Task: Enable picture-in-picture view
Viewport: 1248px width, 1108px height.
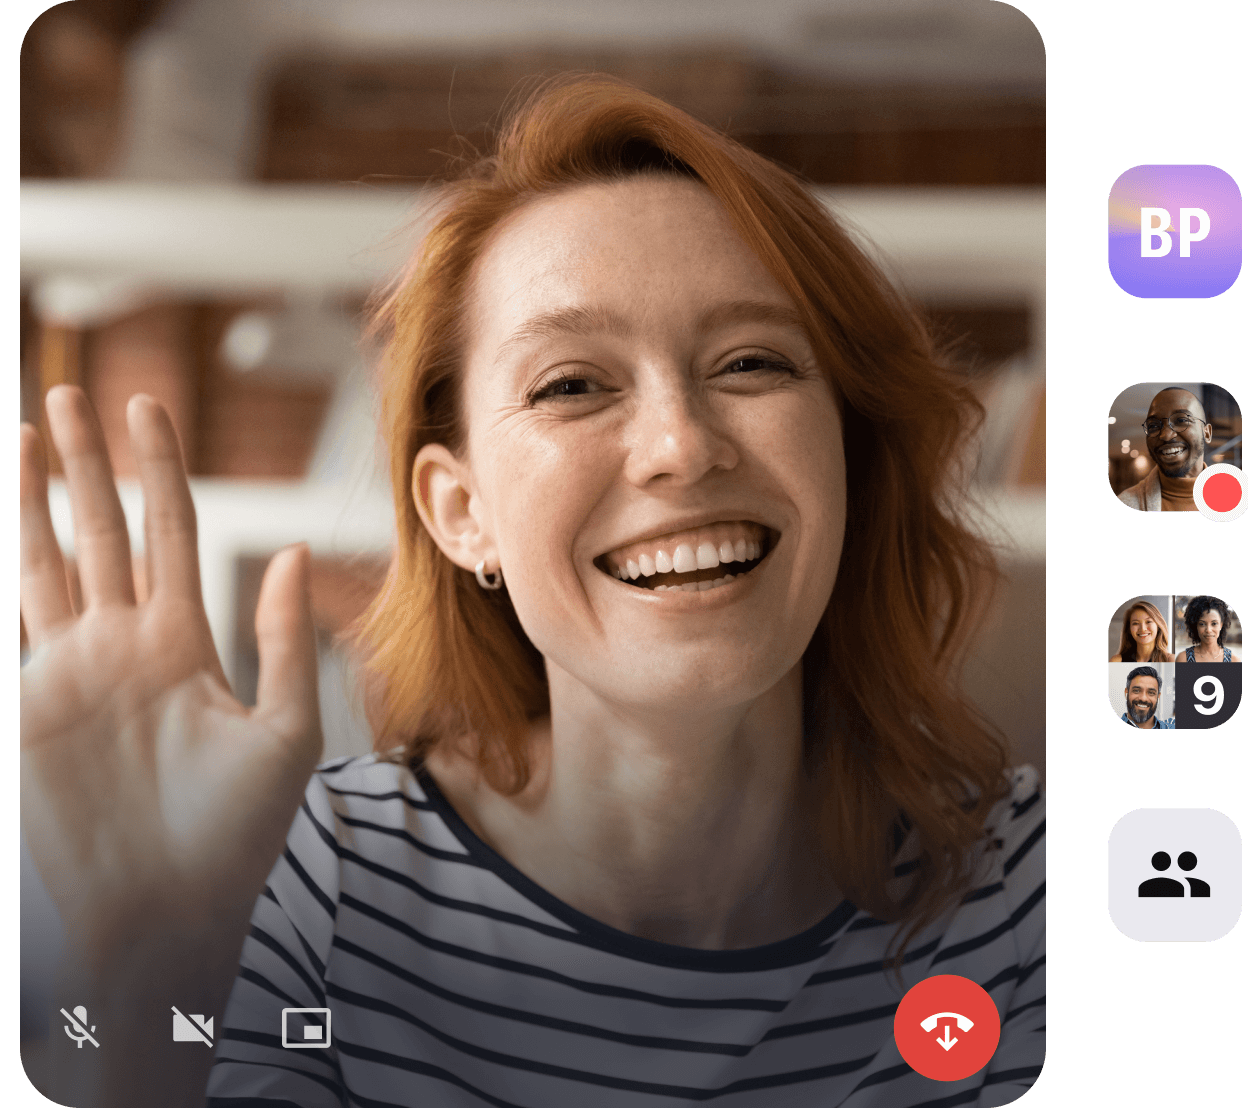Action: [306, 1027]
